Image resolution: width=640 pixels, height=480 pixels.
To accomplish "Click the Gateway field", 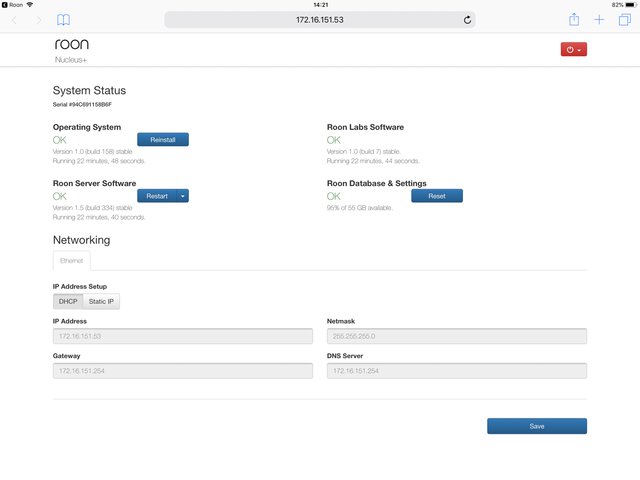I will [182, 371].
